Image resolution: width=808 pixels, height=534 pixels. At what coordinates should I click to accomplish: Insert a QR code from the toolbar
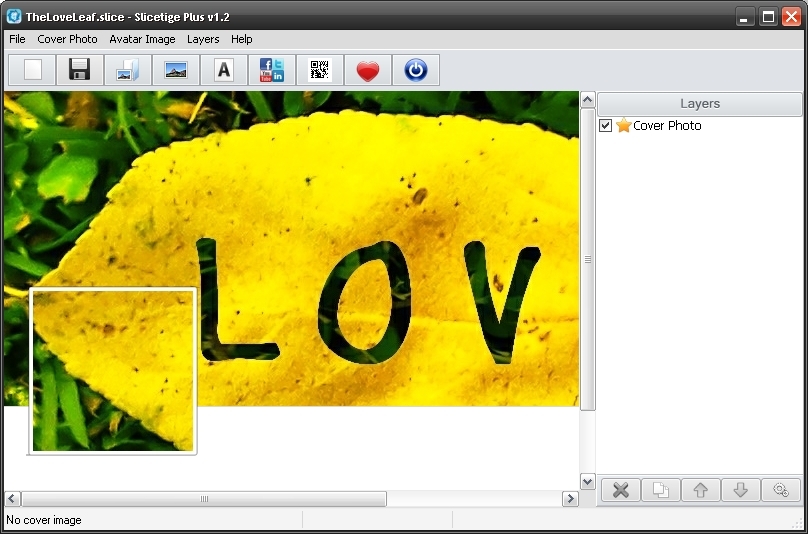click(x=320, y=70)
